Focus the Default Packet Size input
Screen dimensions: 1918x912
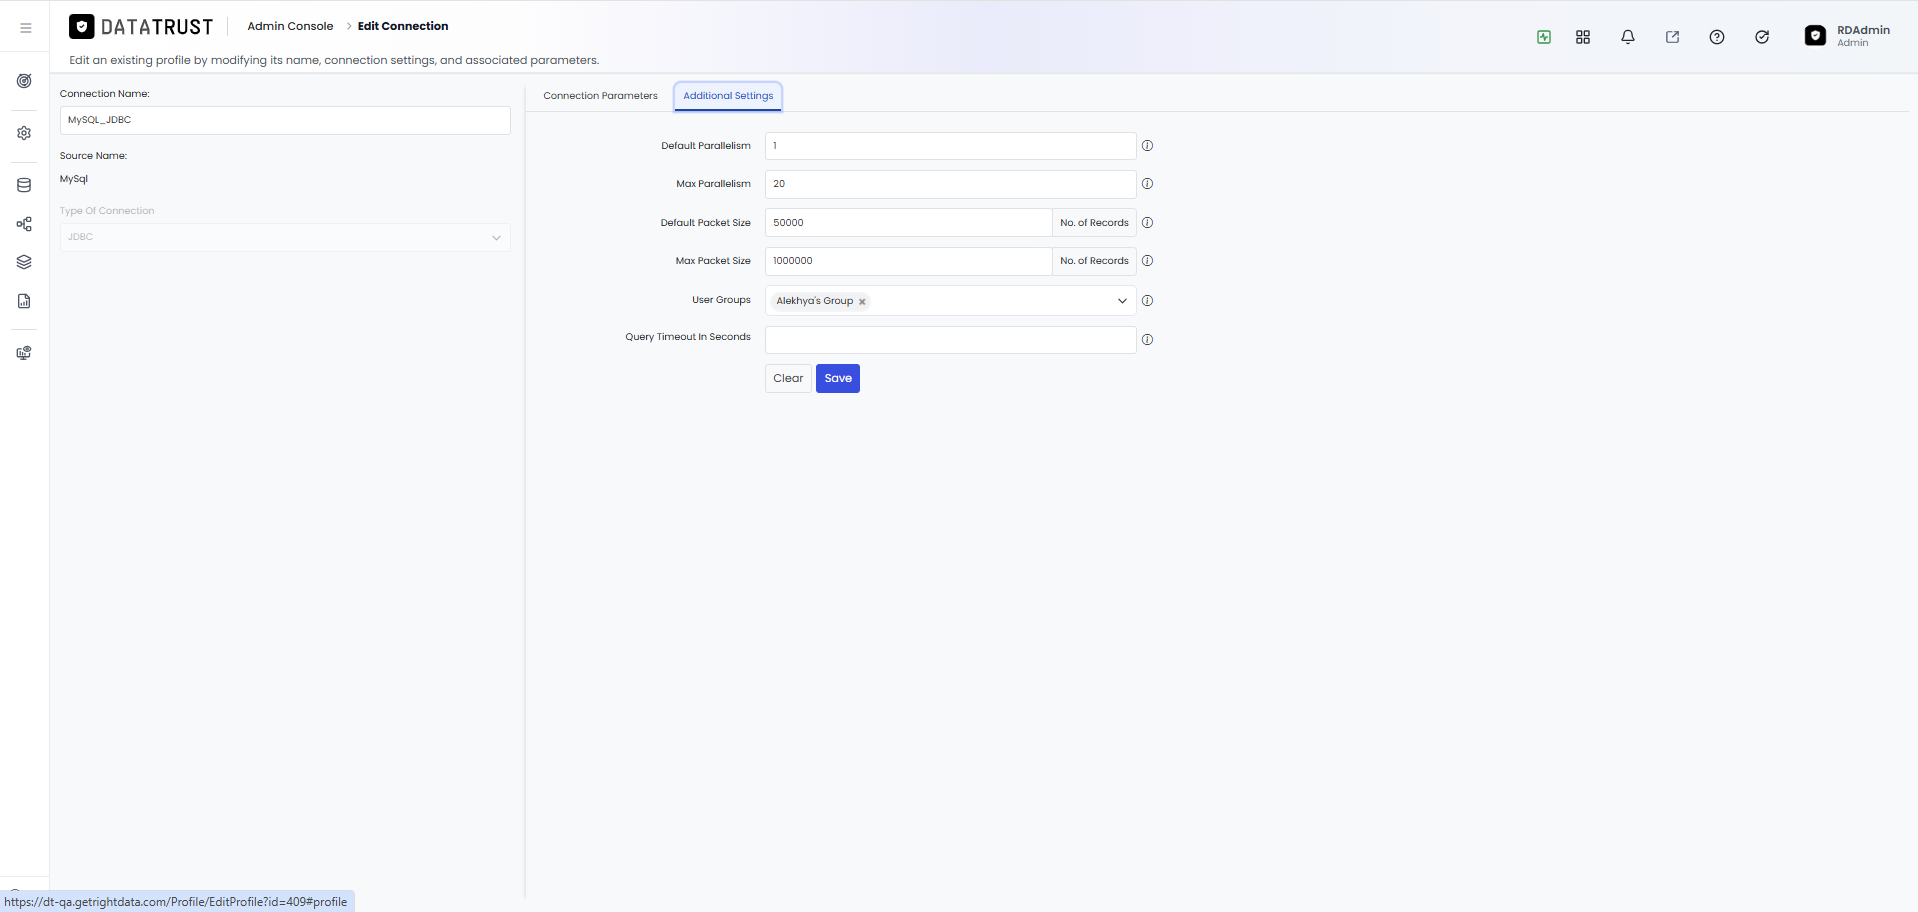pos(908,223)
